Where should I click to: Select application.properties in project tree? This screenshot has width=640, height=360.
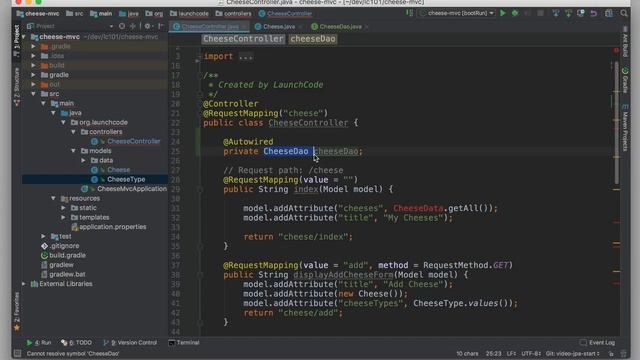pos(113,227)
